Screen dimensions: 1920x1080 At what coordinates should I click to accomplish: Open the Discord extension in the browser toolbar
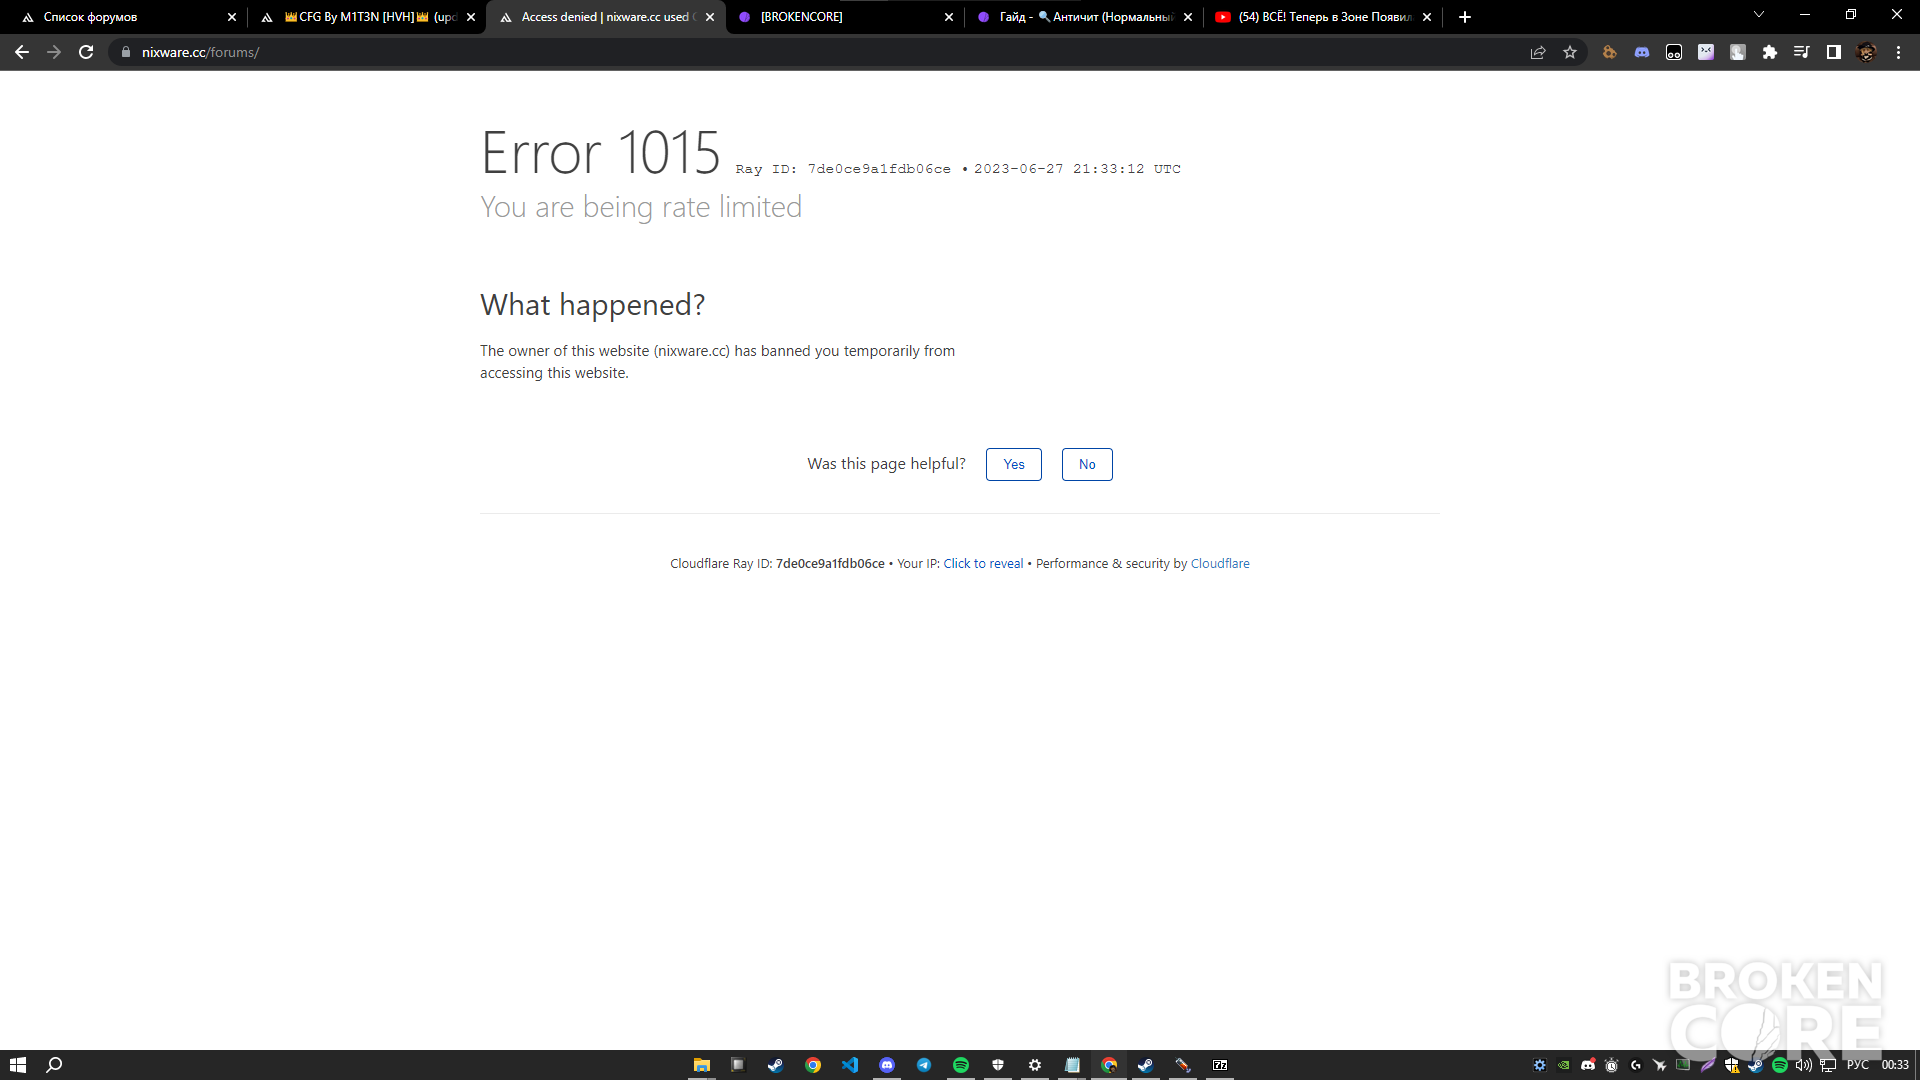[1642, 52]
